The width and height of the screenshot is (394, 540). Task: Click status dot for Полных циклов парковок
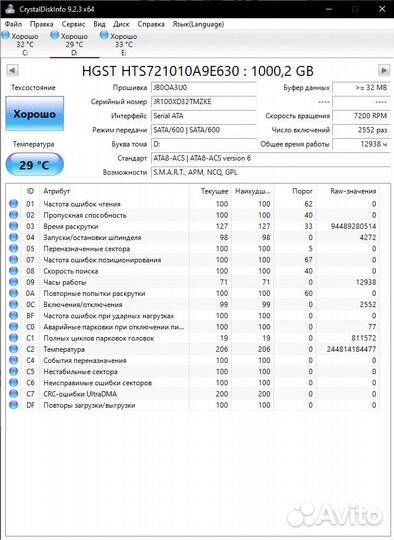[x=13, y=338]
